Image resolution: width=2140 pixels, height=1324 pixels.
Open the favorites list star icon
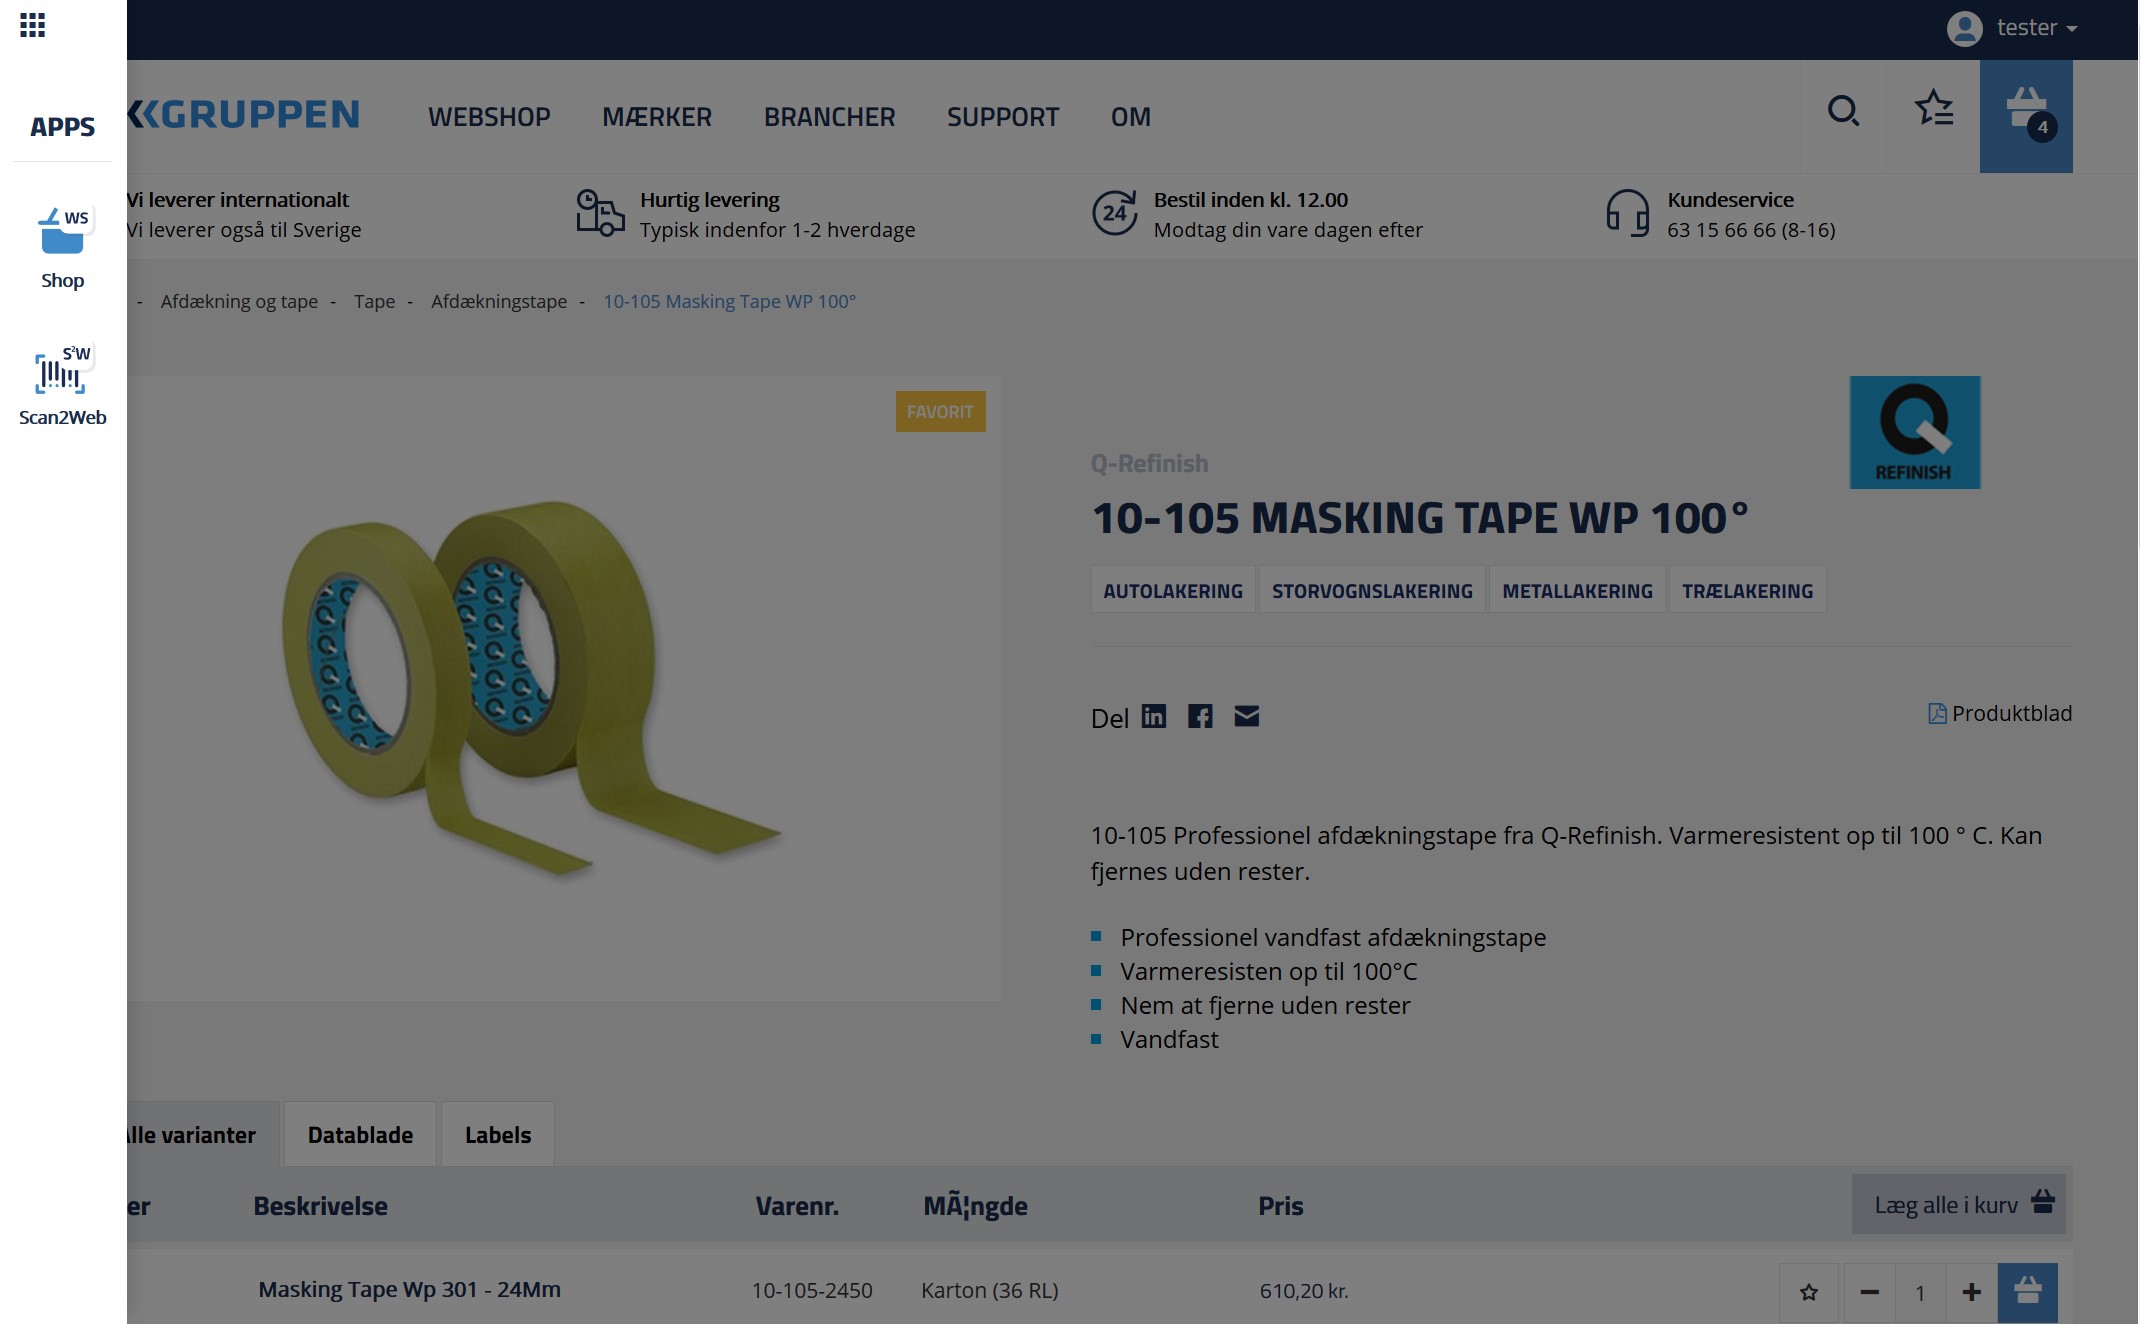tap(1934, 108)
